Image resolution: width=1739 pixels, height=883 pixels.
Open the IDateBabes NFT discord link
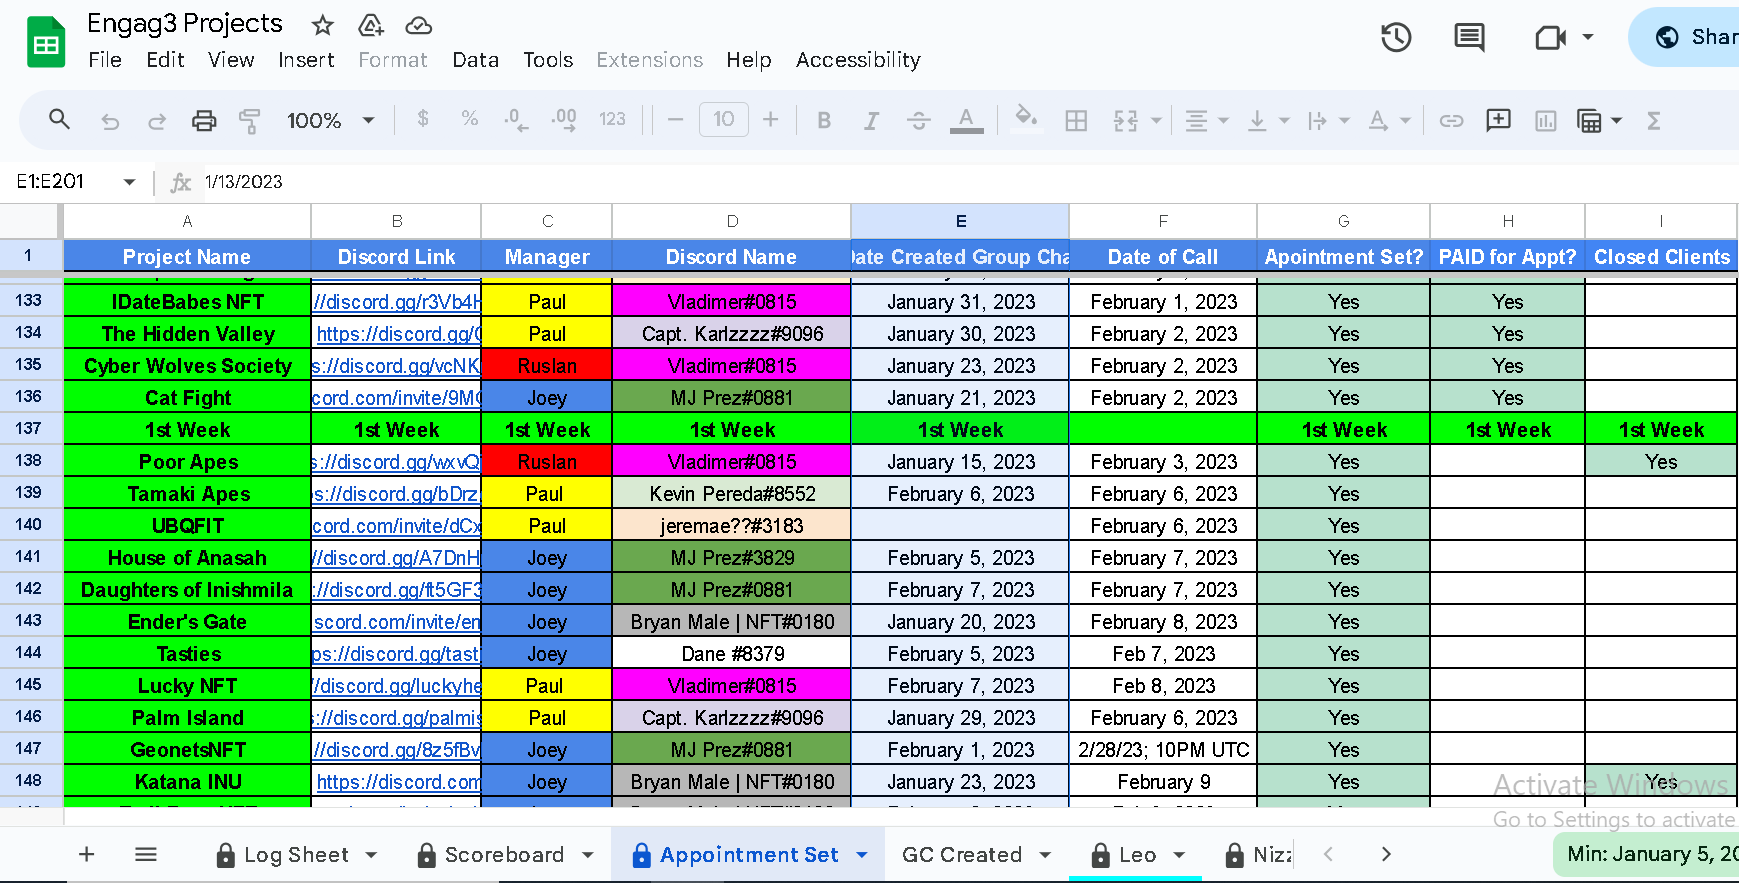pos(397,302)
